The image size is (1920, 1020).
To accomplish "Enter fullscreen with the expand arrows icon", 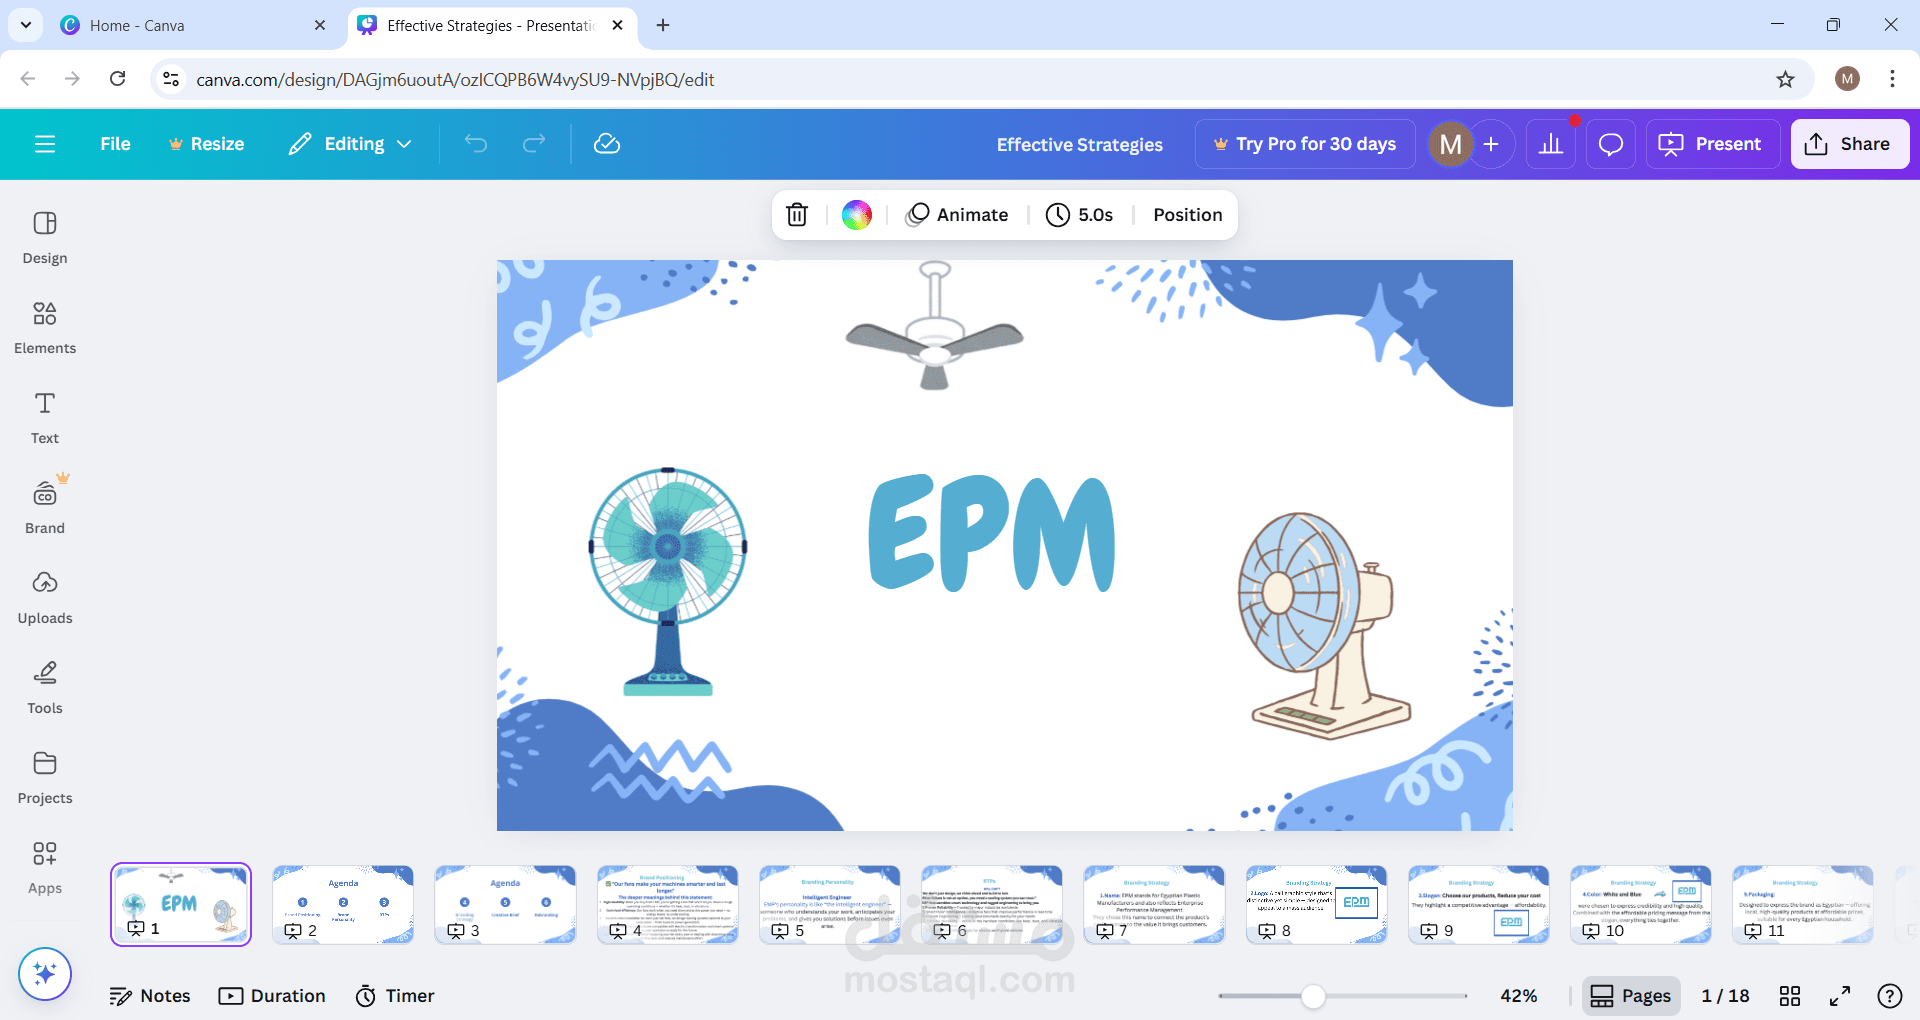I will click(1840, 996).
